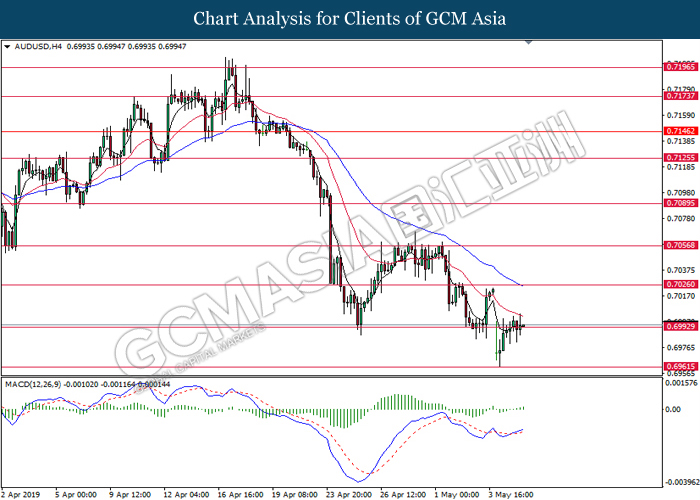Select the 0.71462 horizontal level label
Screen dimensions: 700x500
(x=680, y=131)
